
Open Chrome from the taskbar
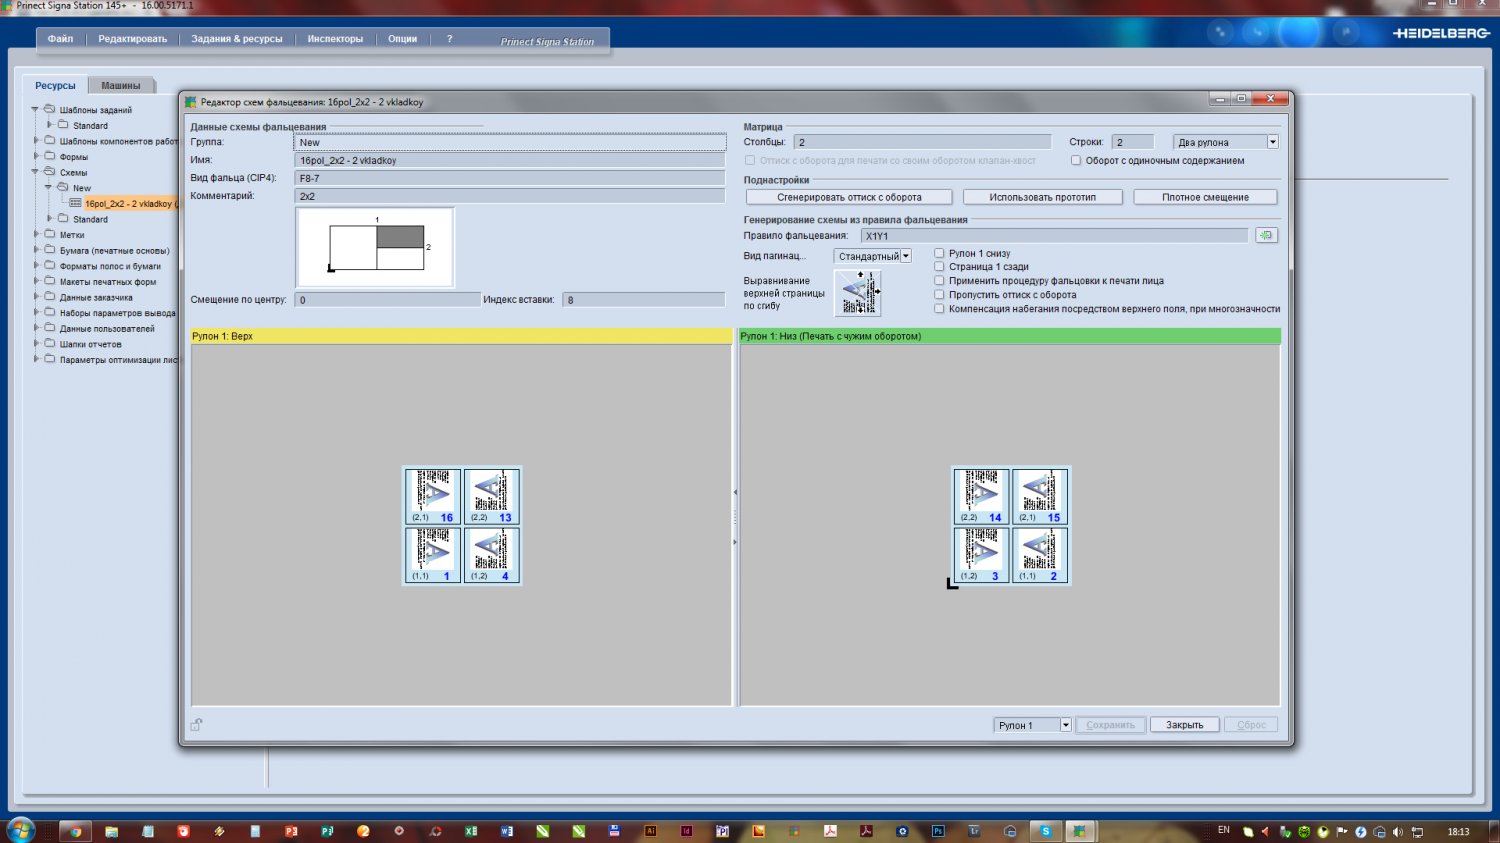[75, 831]
